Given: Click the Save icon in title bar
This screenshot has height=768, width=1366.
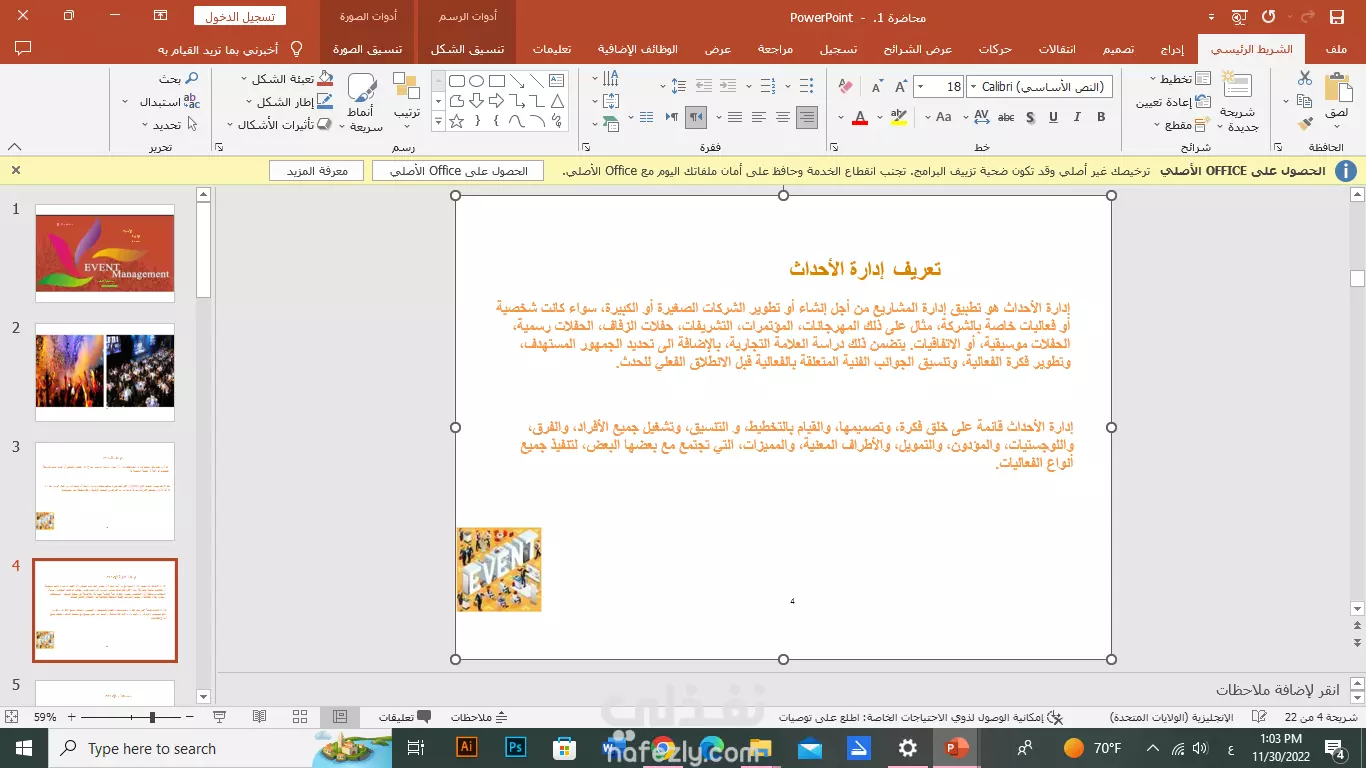Looking at the screenshot, I should [x=1337, y=17].
